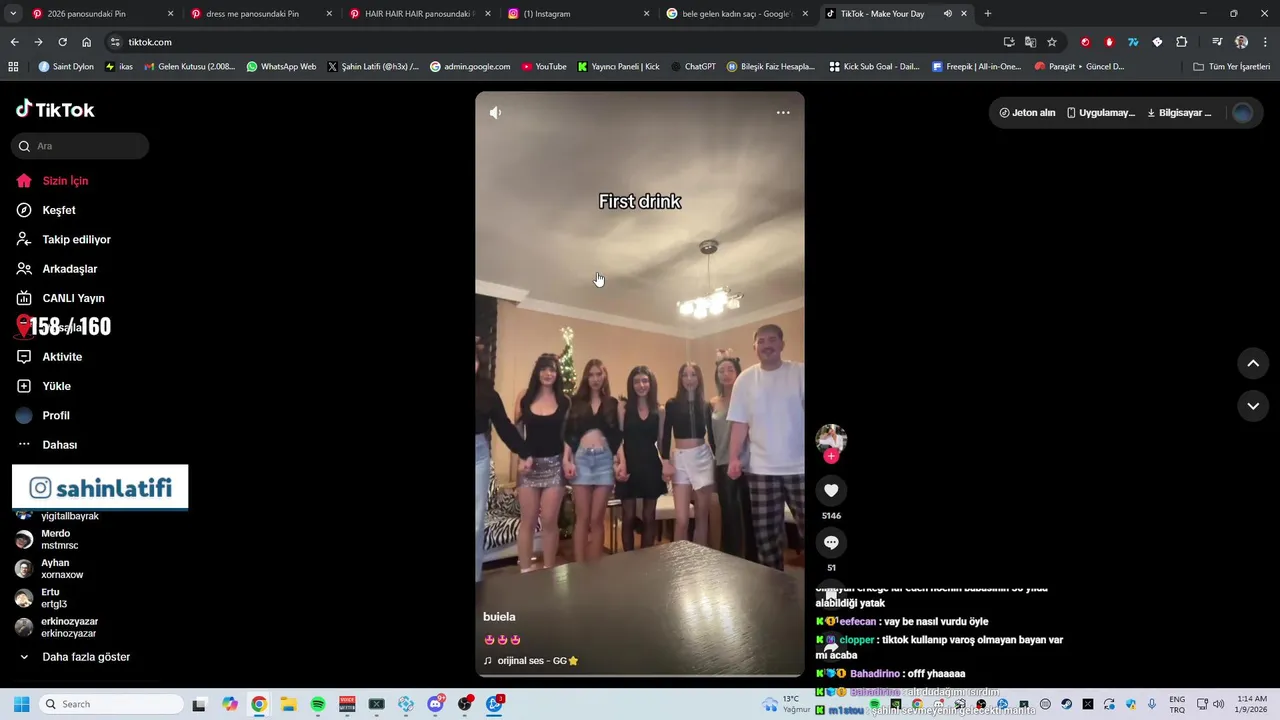1280x720 pixels.
Task: Go to the previous video with up arrow
Action: (1253, 363)
